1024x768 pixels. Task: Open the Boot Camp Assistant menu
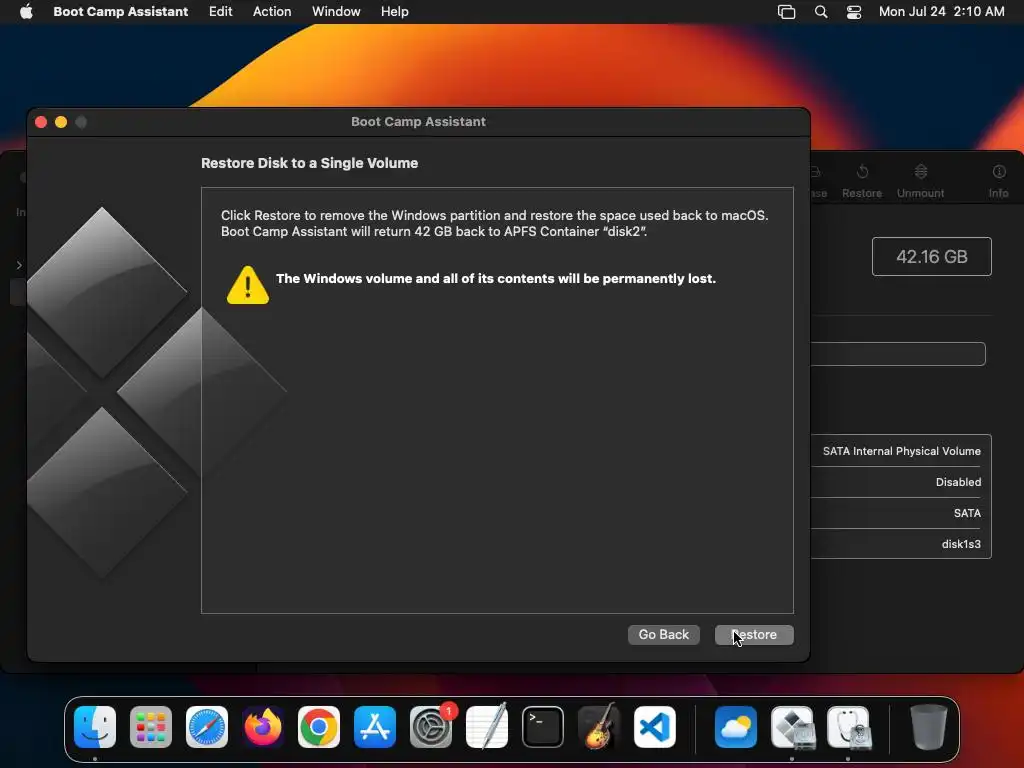tap(120, 12)
